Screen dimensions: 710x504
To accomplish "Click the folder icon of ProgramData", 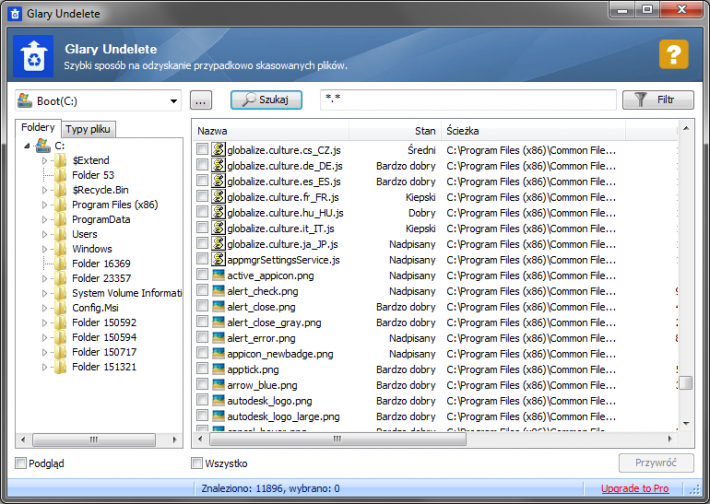I will tap(60, 219).
